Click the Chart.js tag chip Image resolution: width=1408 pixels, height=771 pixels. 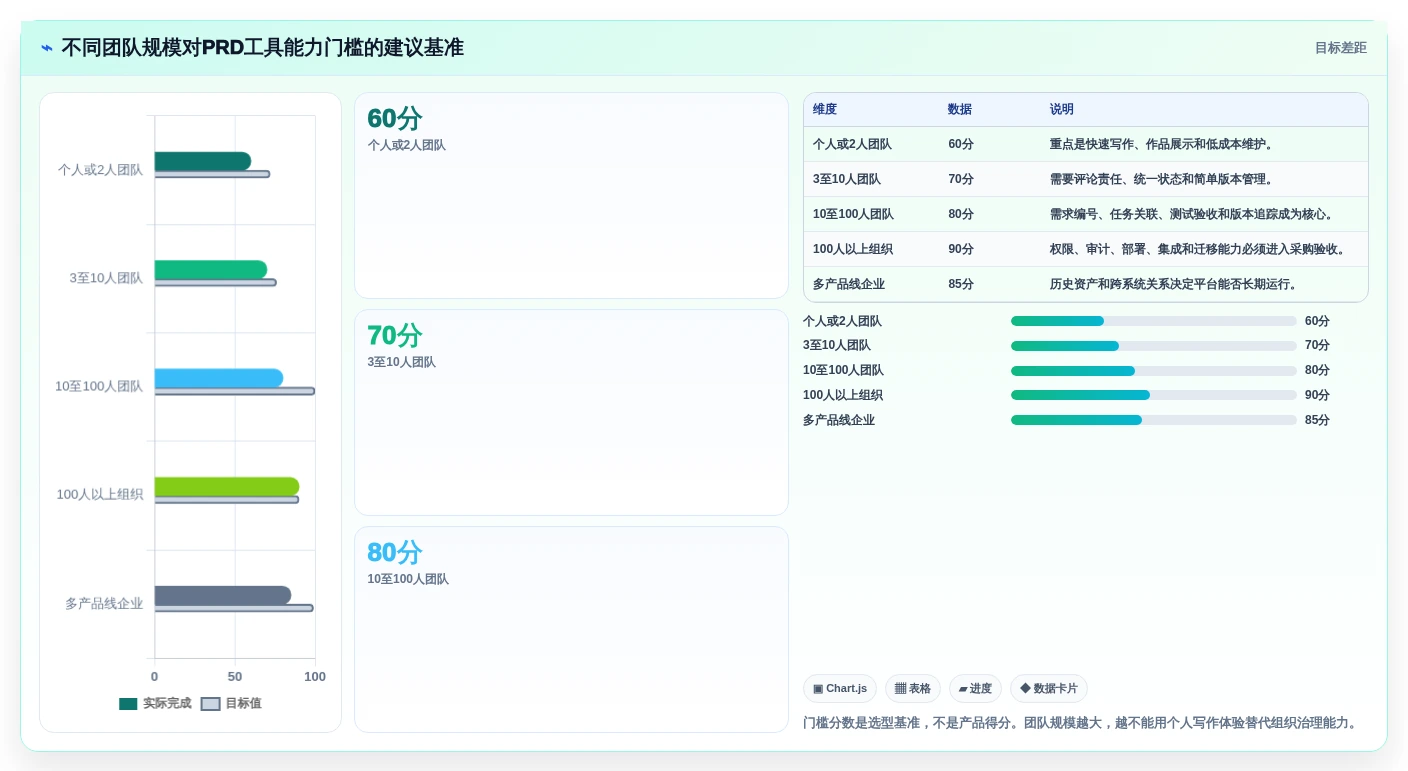[x=840, y=689]
